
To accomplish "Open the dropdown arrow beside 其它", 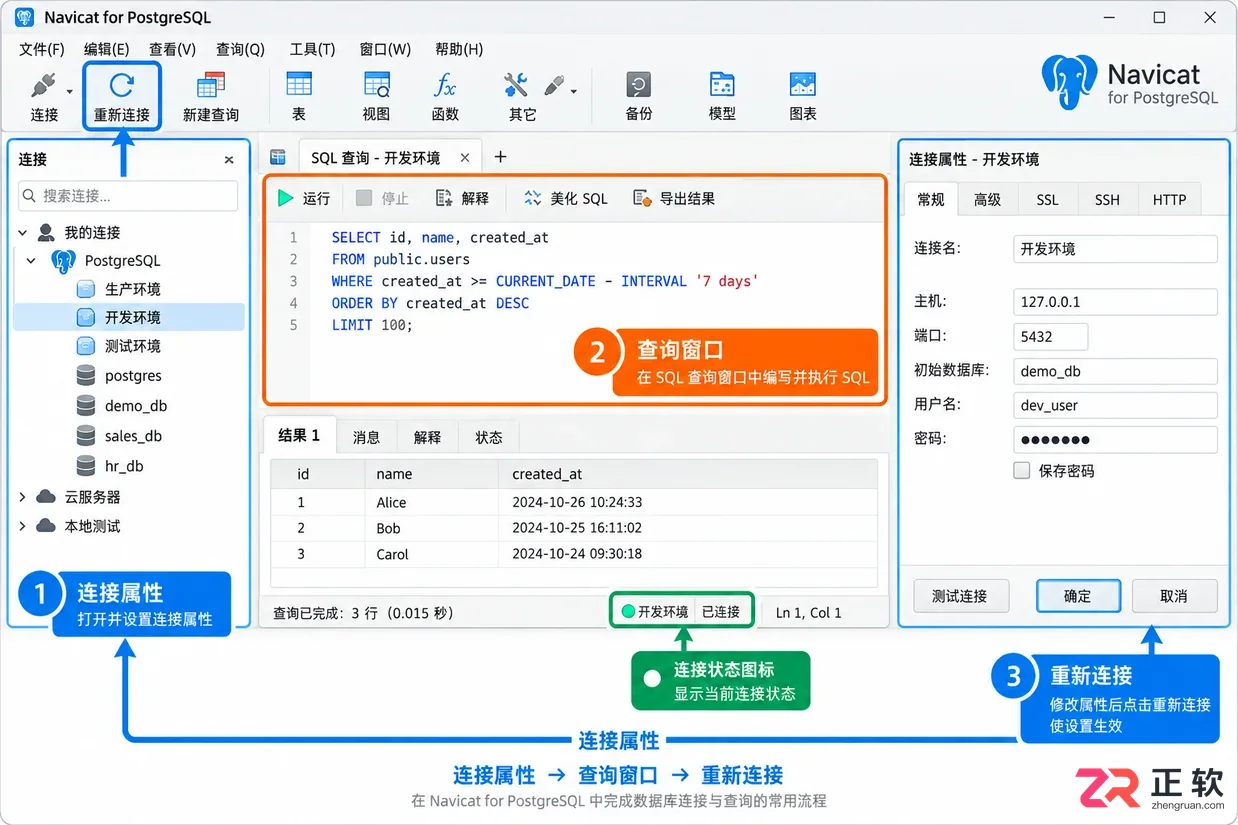I will [x=574, y=91].
